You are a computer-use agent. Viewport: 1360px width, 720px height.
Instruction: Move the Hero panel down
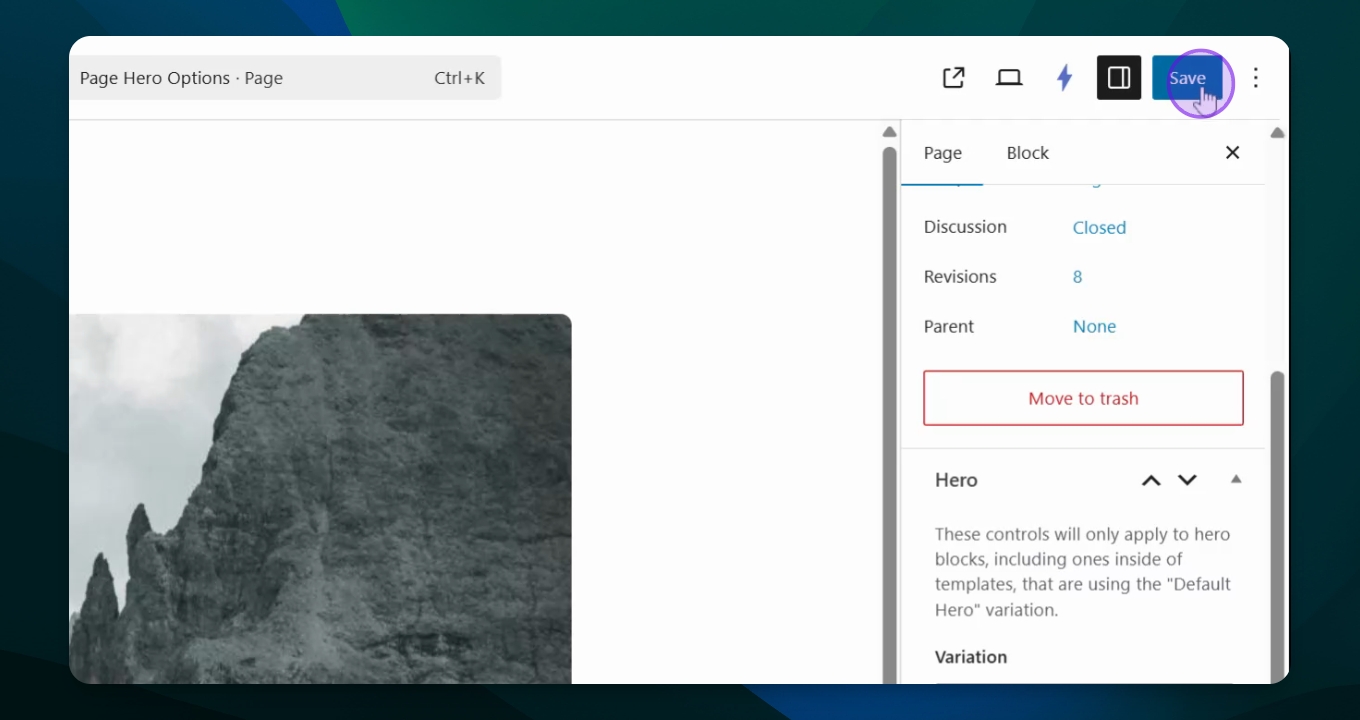pos(1187,480)
